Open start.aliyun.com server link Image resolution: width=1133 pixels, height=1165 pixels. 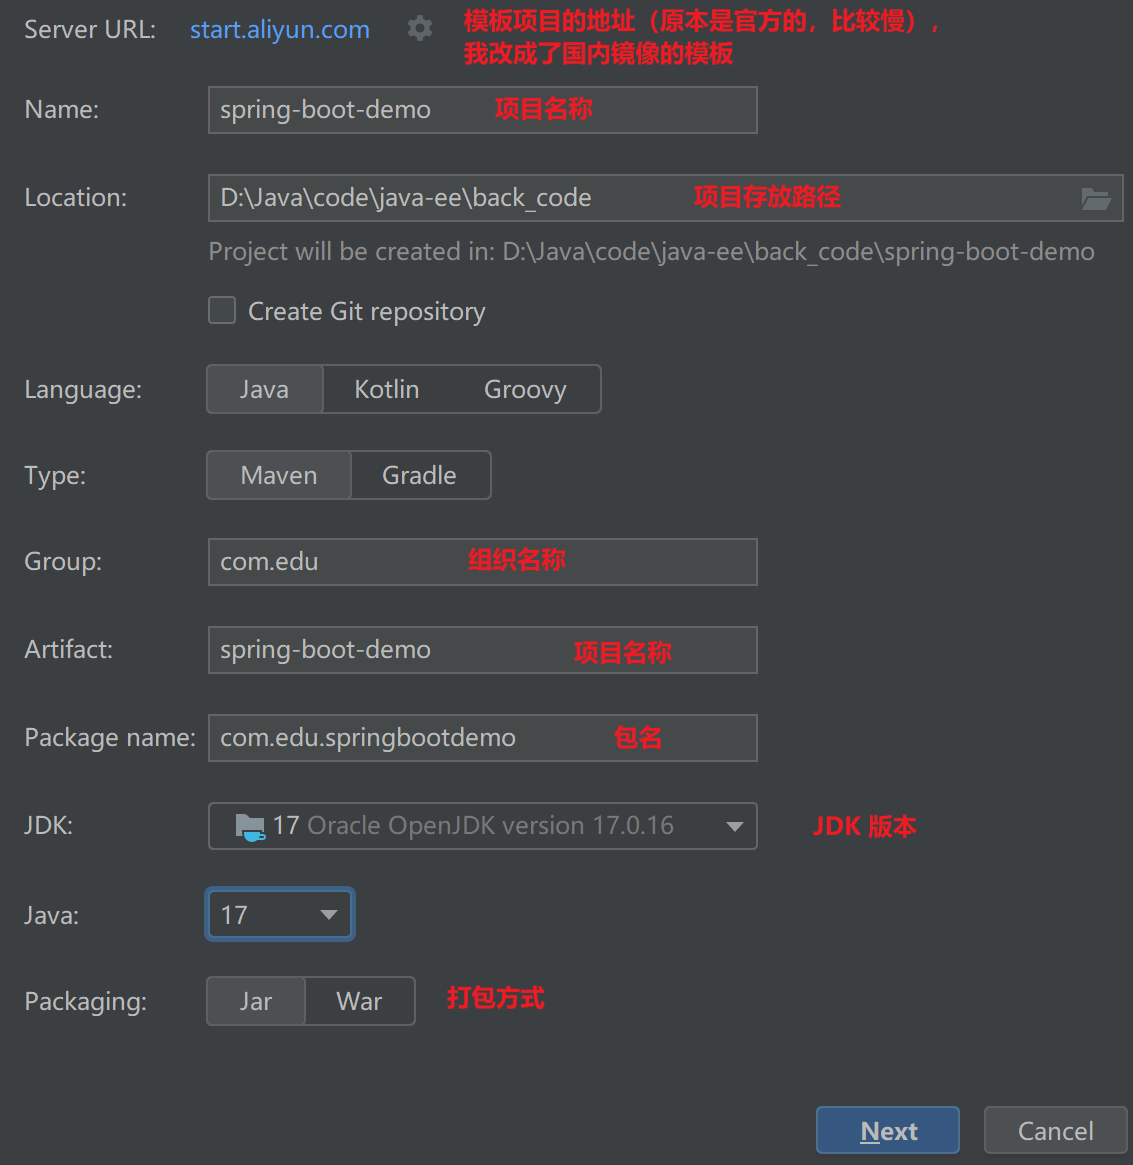click(280, 30)
